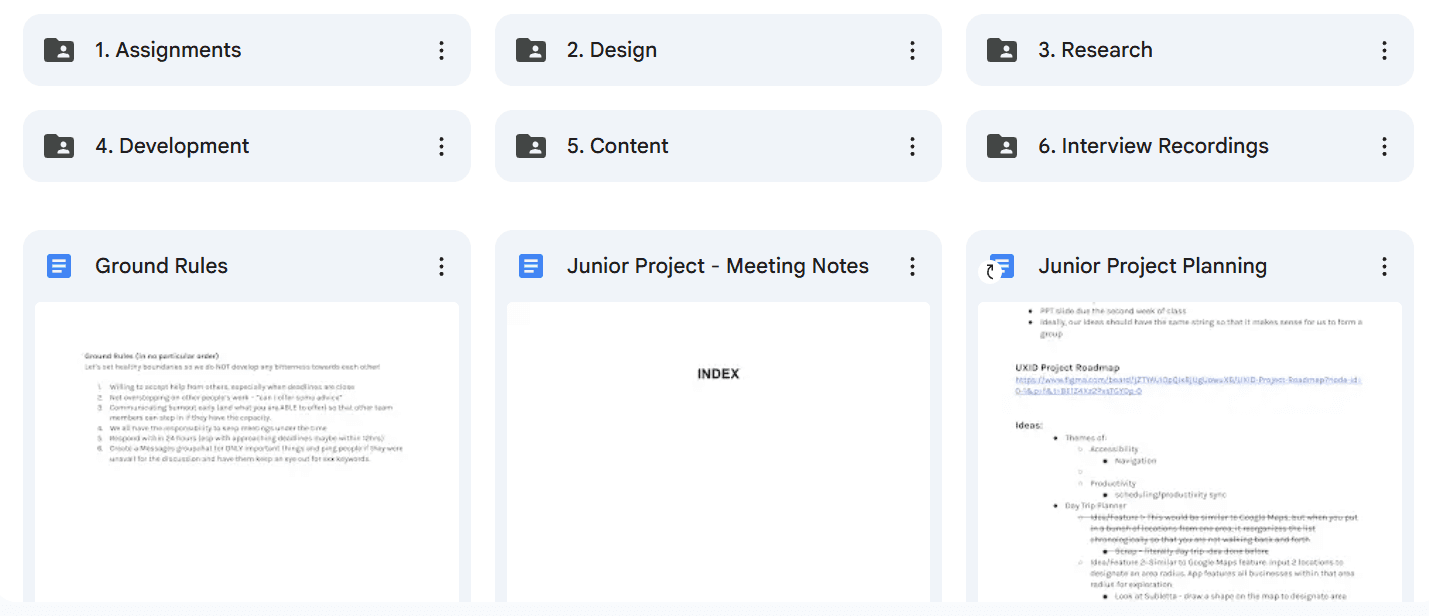
Task: Open the Ground Rules document preview
Action: click(246, 450)
